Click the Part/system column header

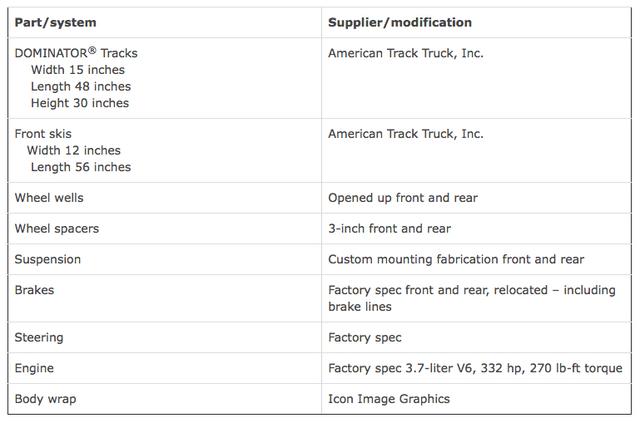point(56,22)
